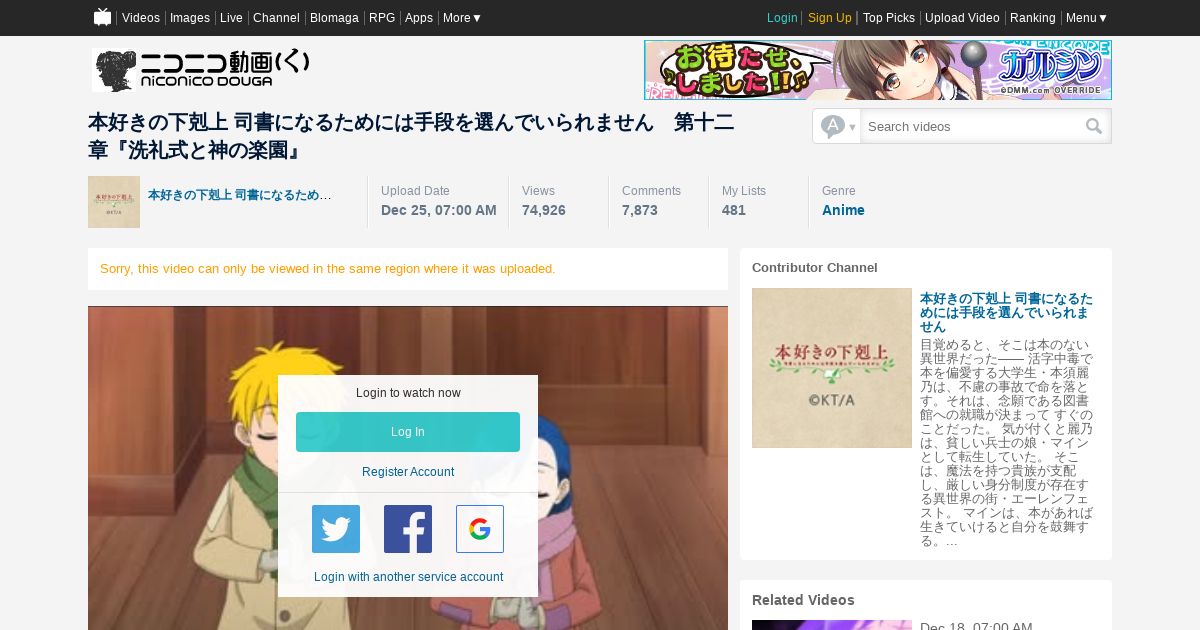Click the Sign Up link
1200x630 pixels.
[x=830, y=18]
